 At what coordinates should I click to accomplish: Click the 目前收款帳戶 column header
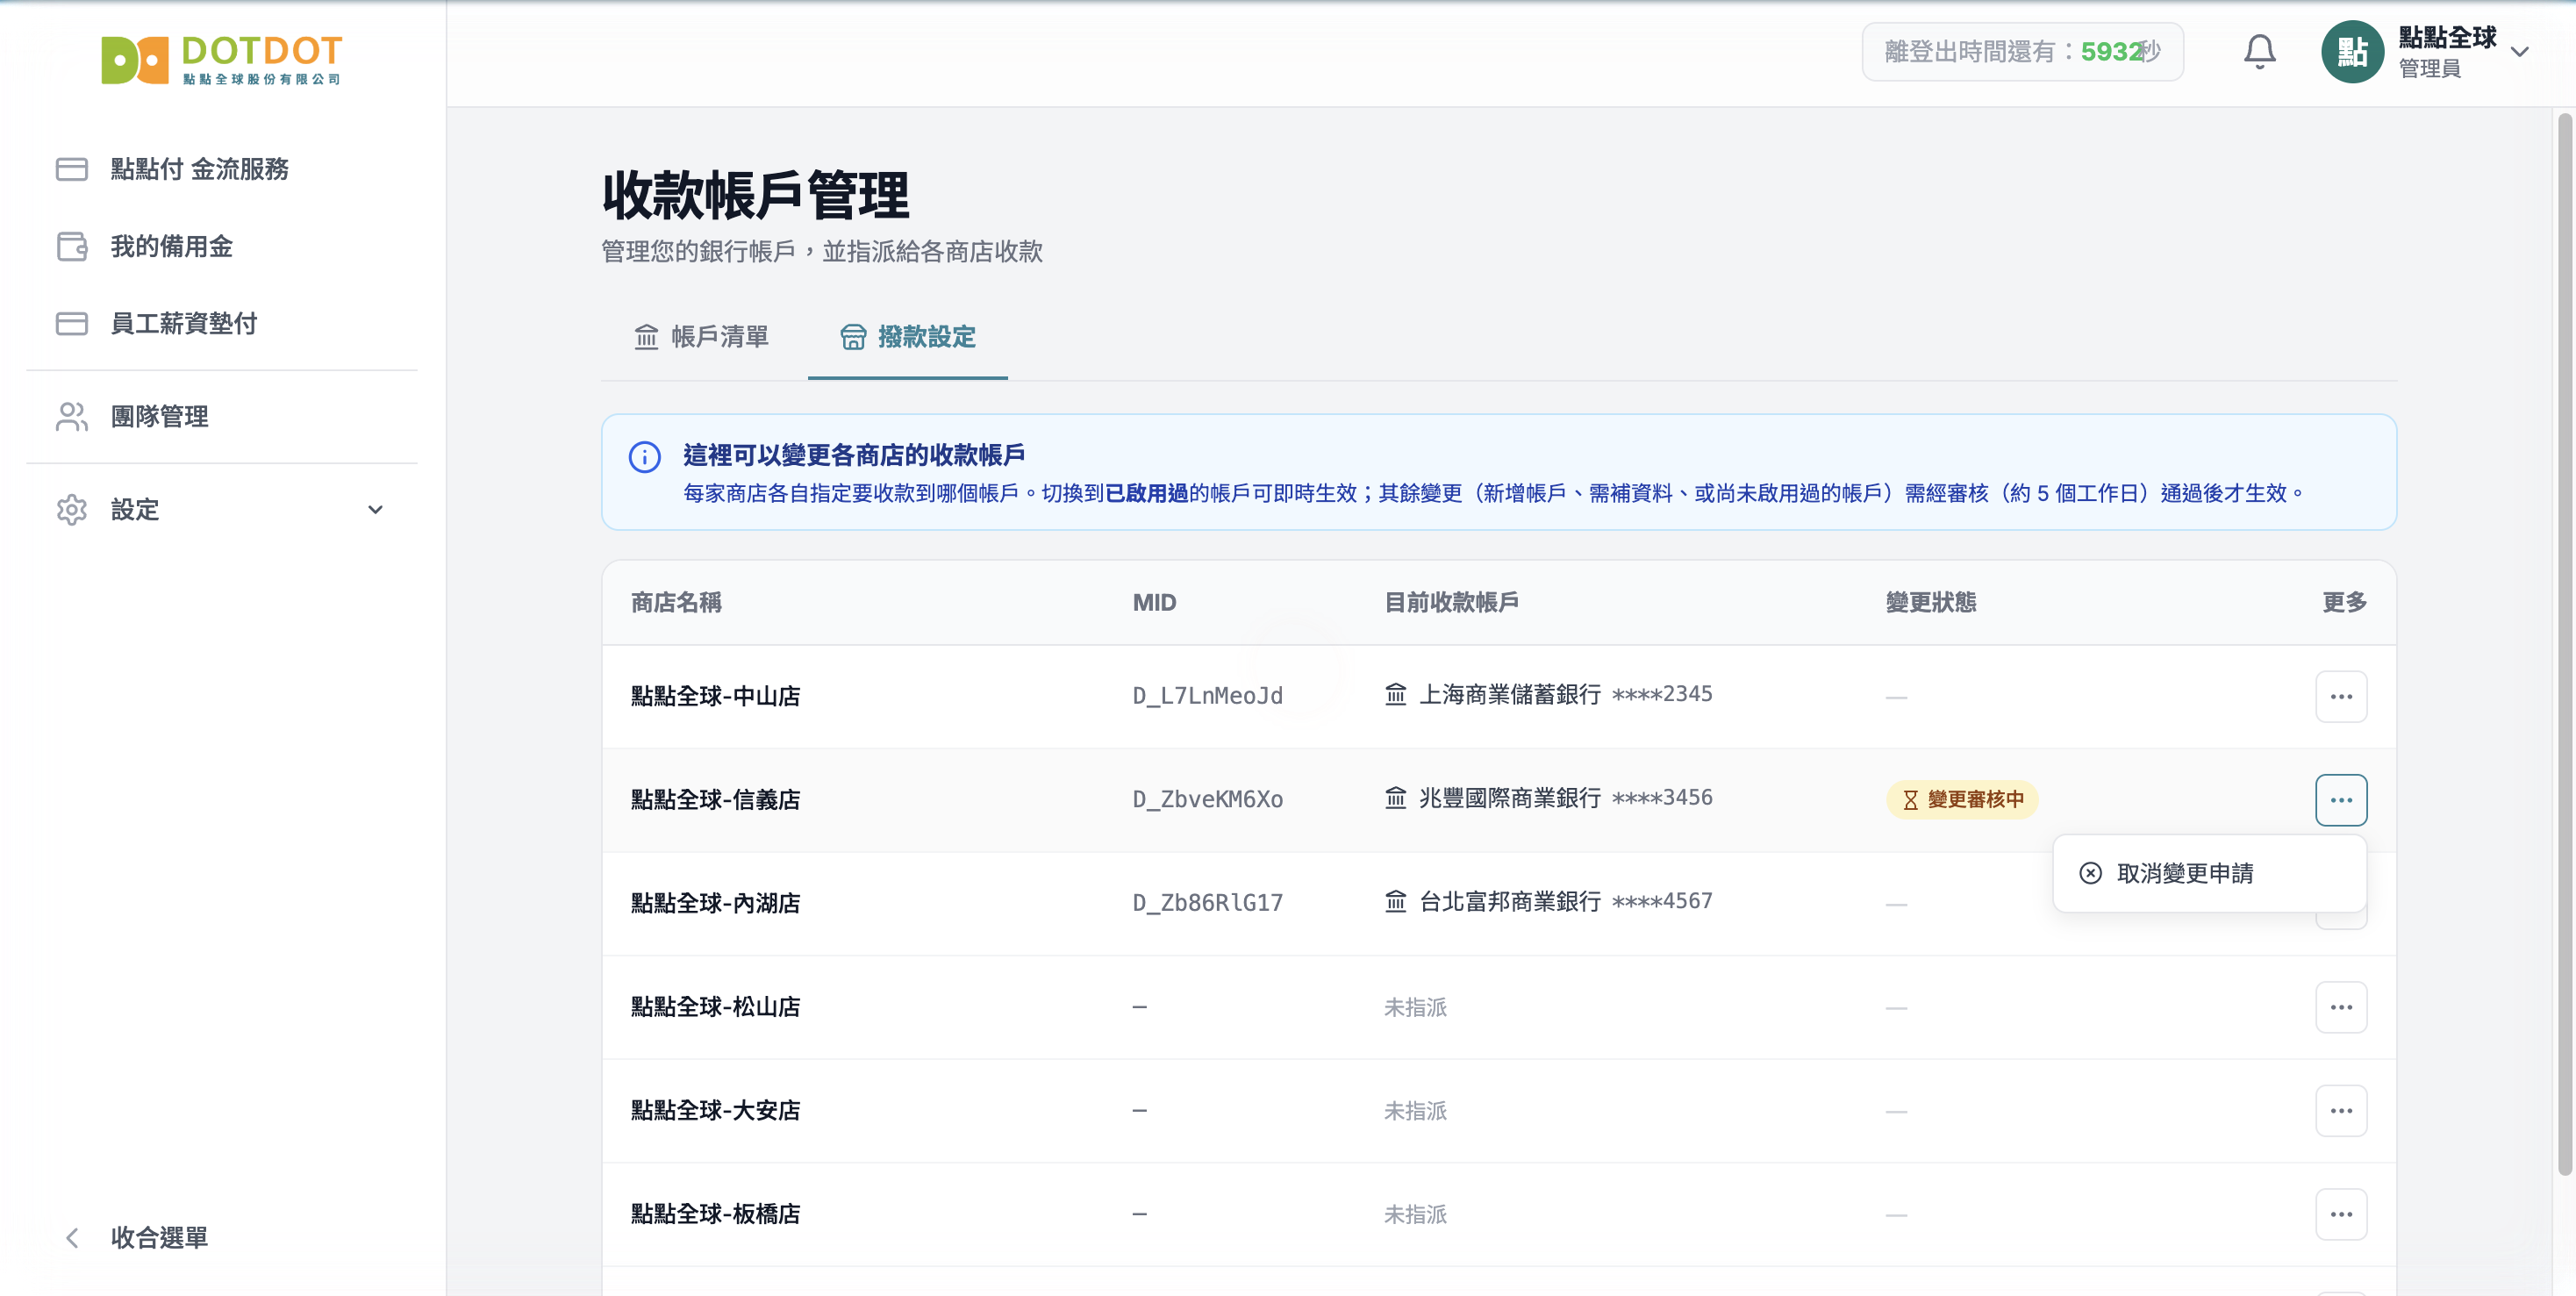[x=1451, y=602]
